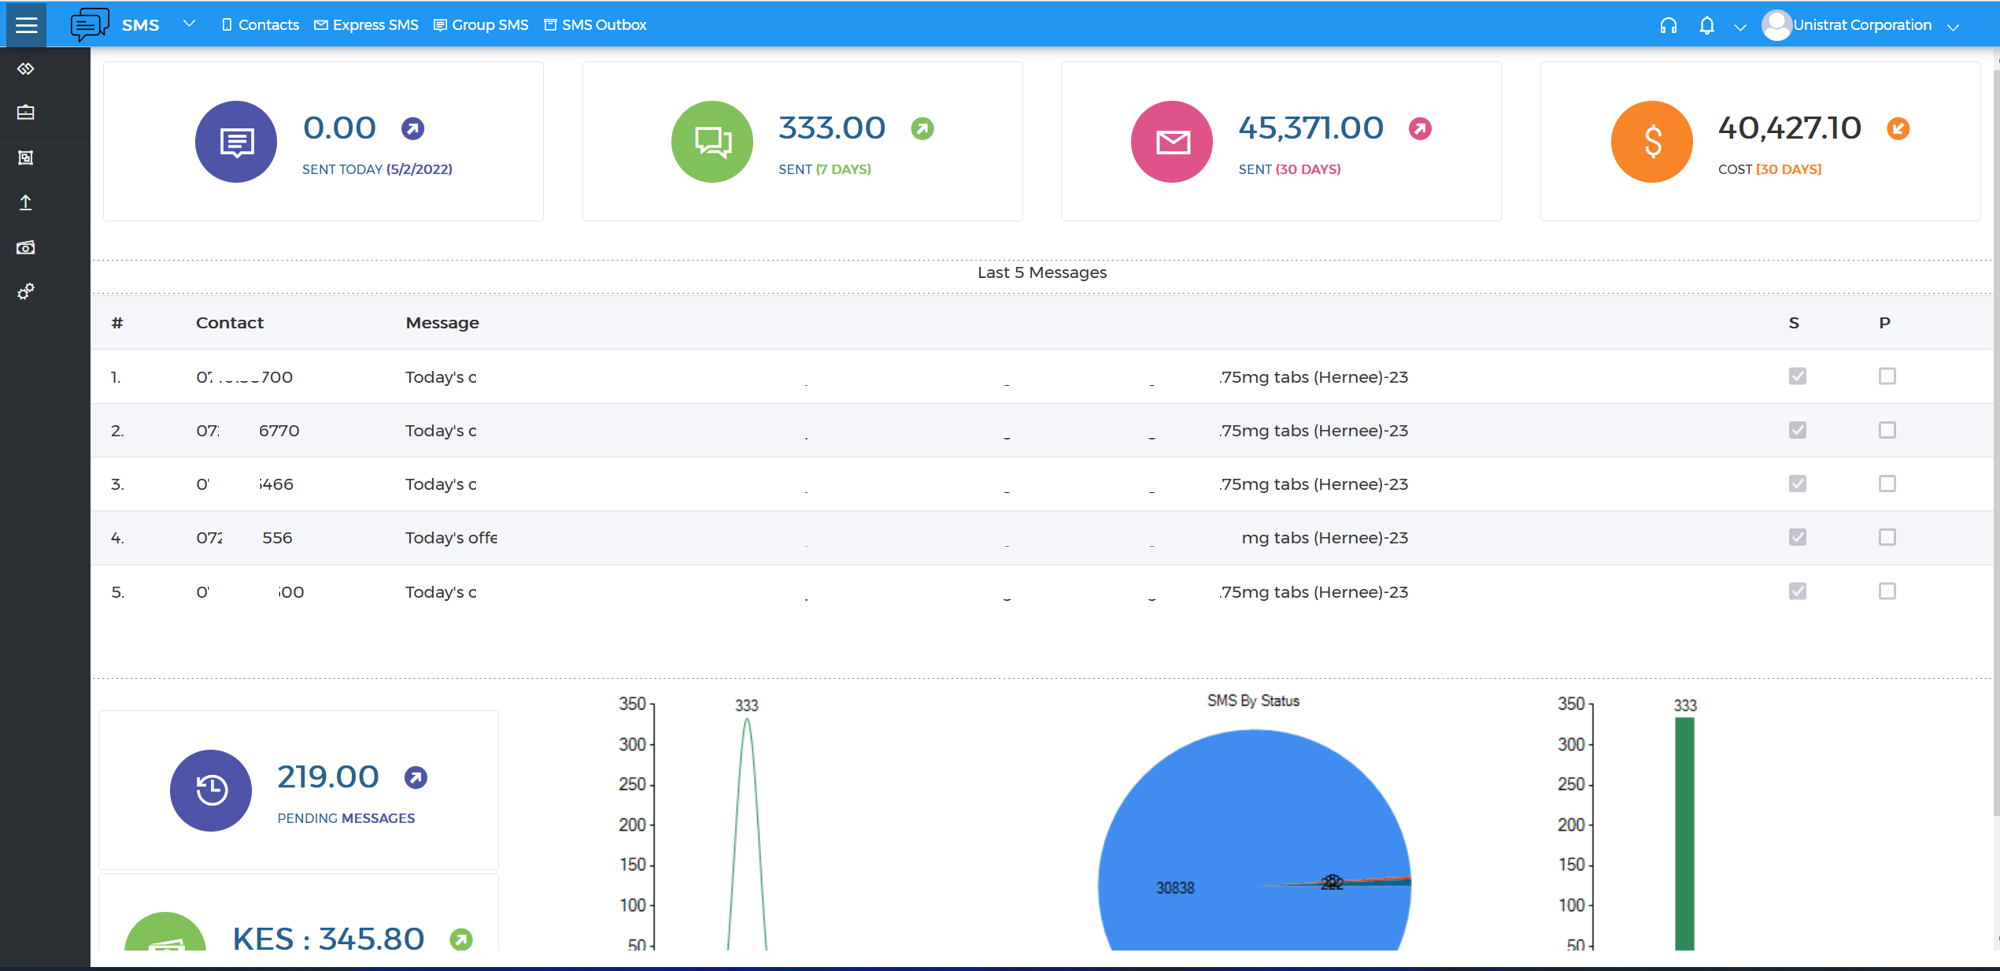The width and height of the screenshot is (2000, 971).
Task: Click the pink envelope Sent 30 Days icon
Action: coord(1172,142)
